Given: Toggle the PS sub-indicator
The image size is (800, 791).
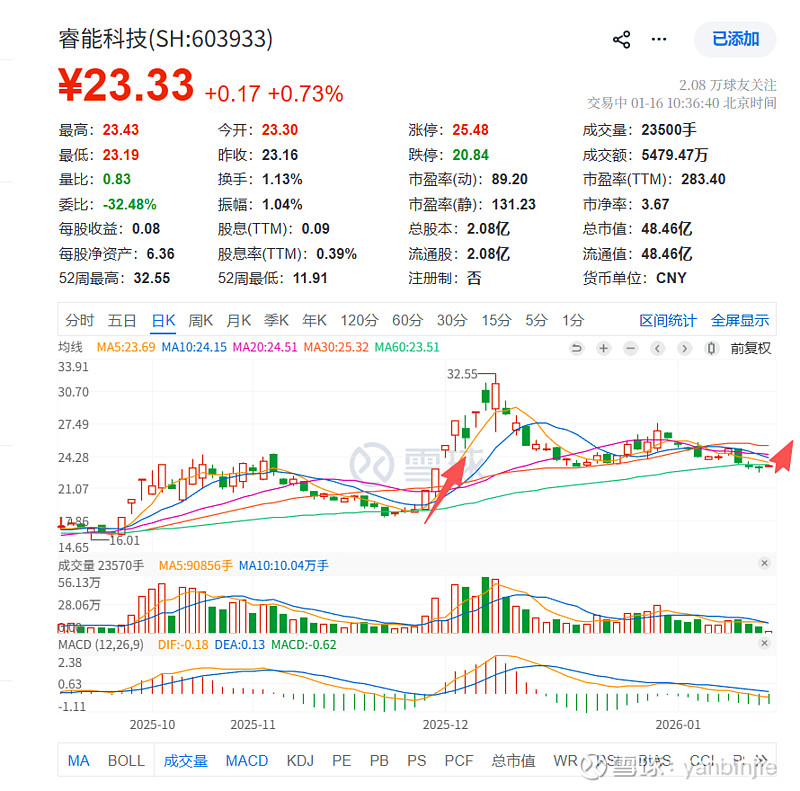Looking at the screenshot, I should (416, 760).
